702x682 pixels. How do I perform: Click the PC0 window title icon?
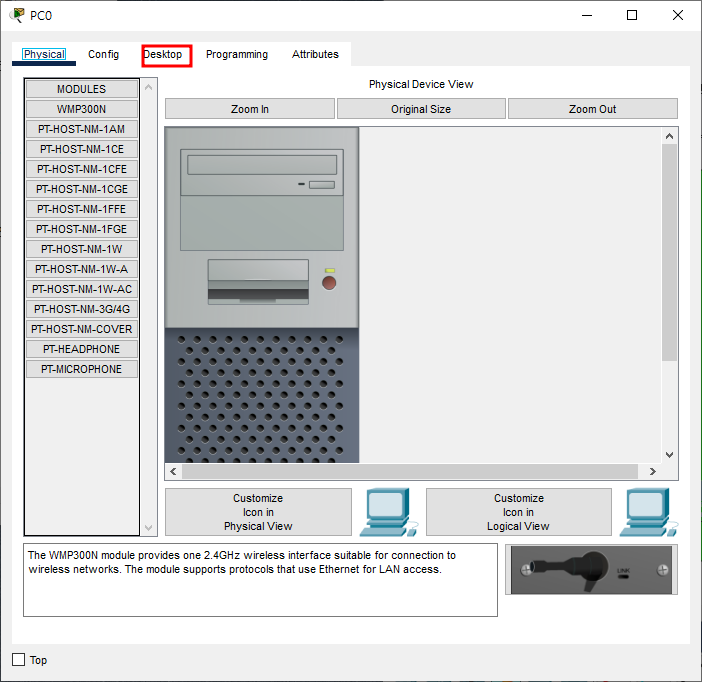point(17,15)
